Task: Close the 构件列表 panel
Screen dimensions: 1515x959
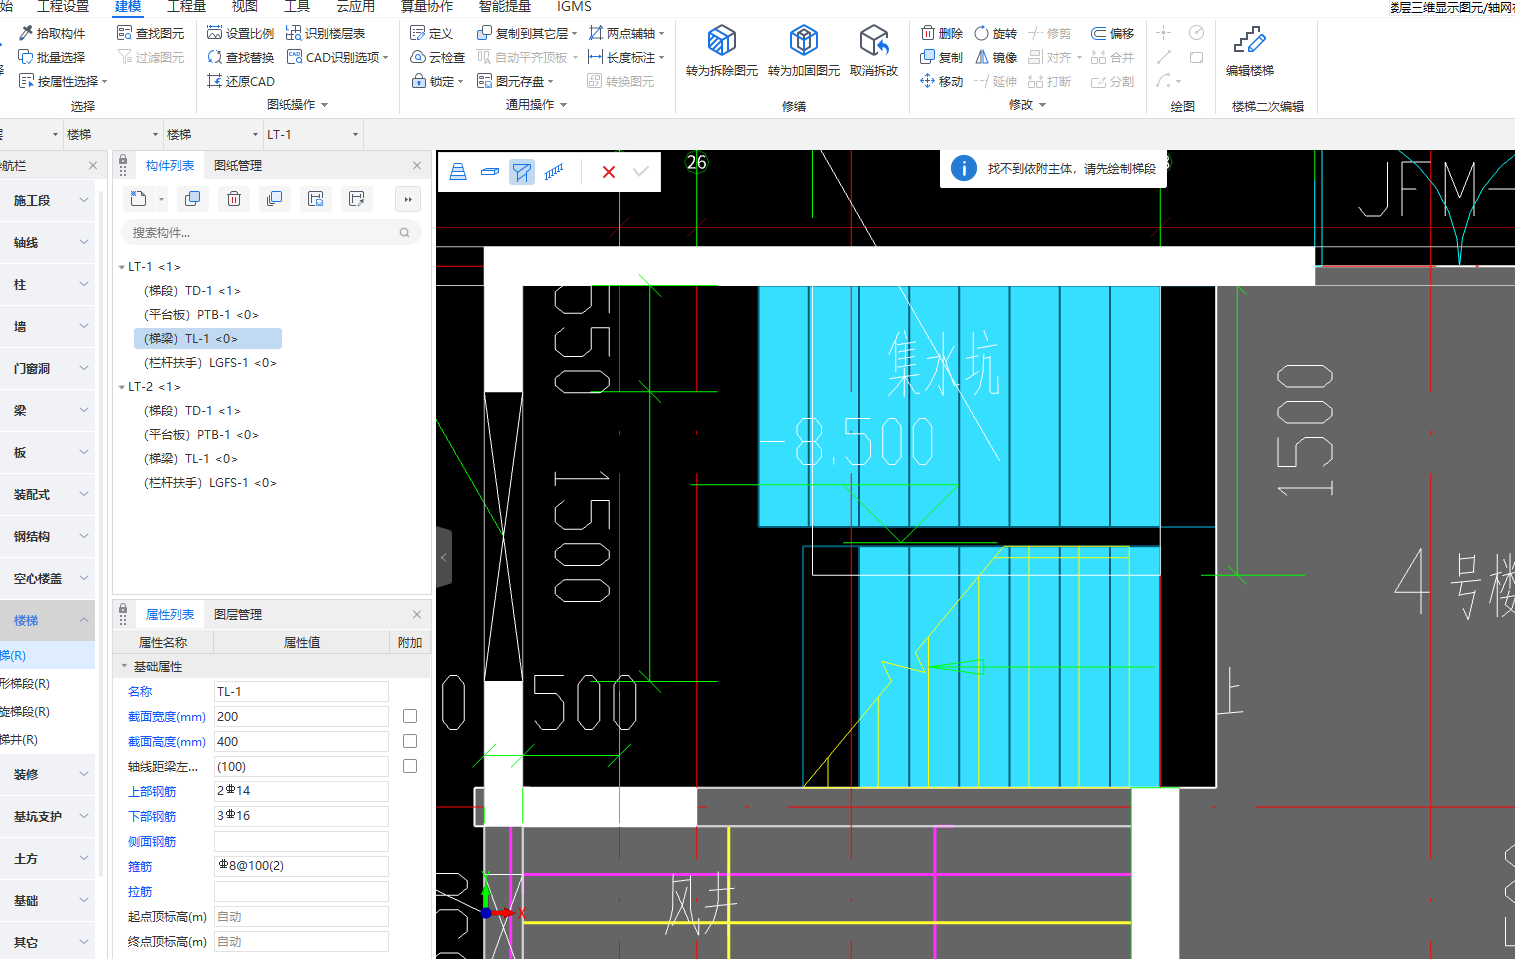Action: 417,165
